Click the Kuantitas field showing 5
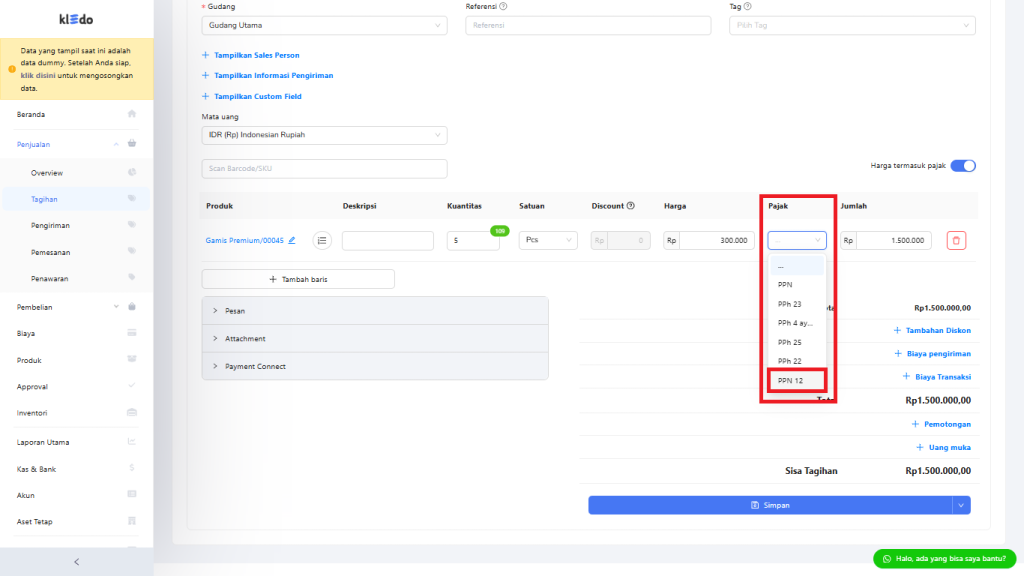1024x576 pixels. [x=473, y=240]
